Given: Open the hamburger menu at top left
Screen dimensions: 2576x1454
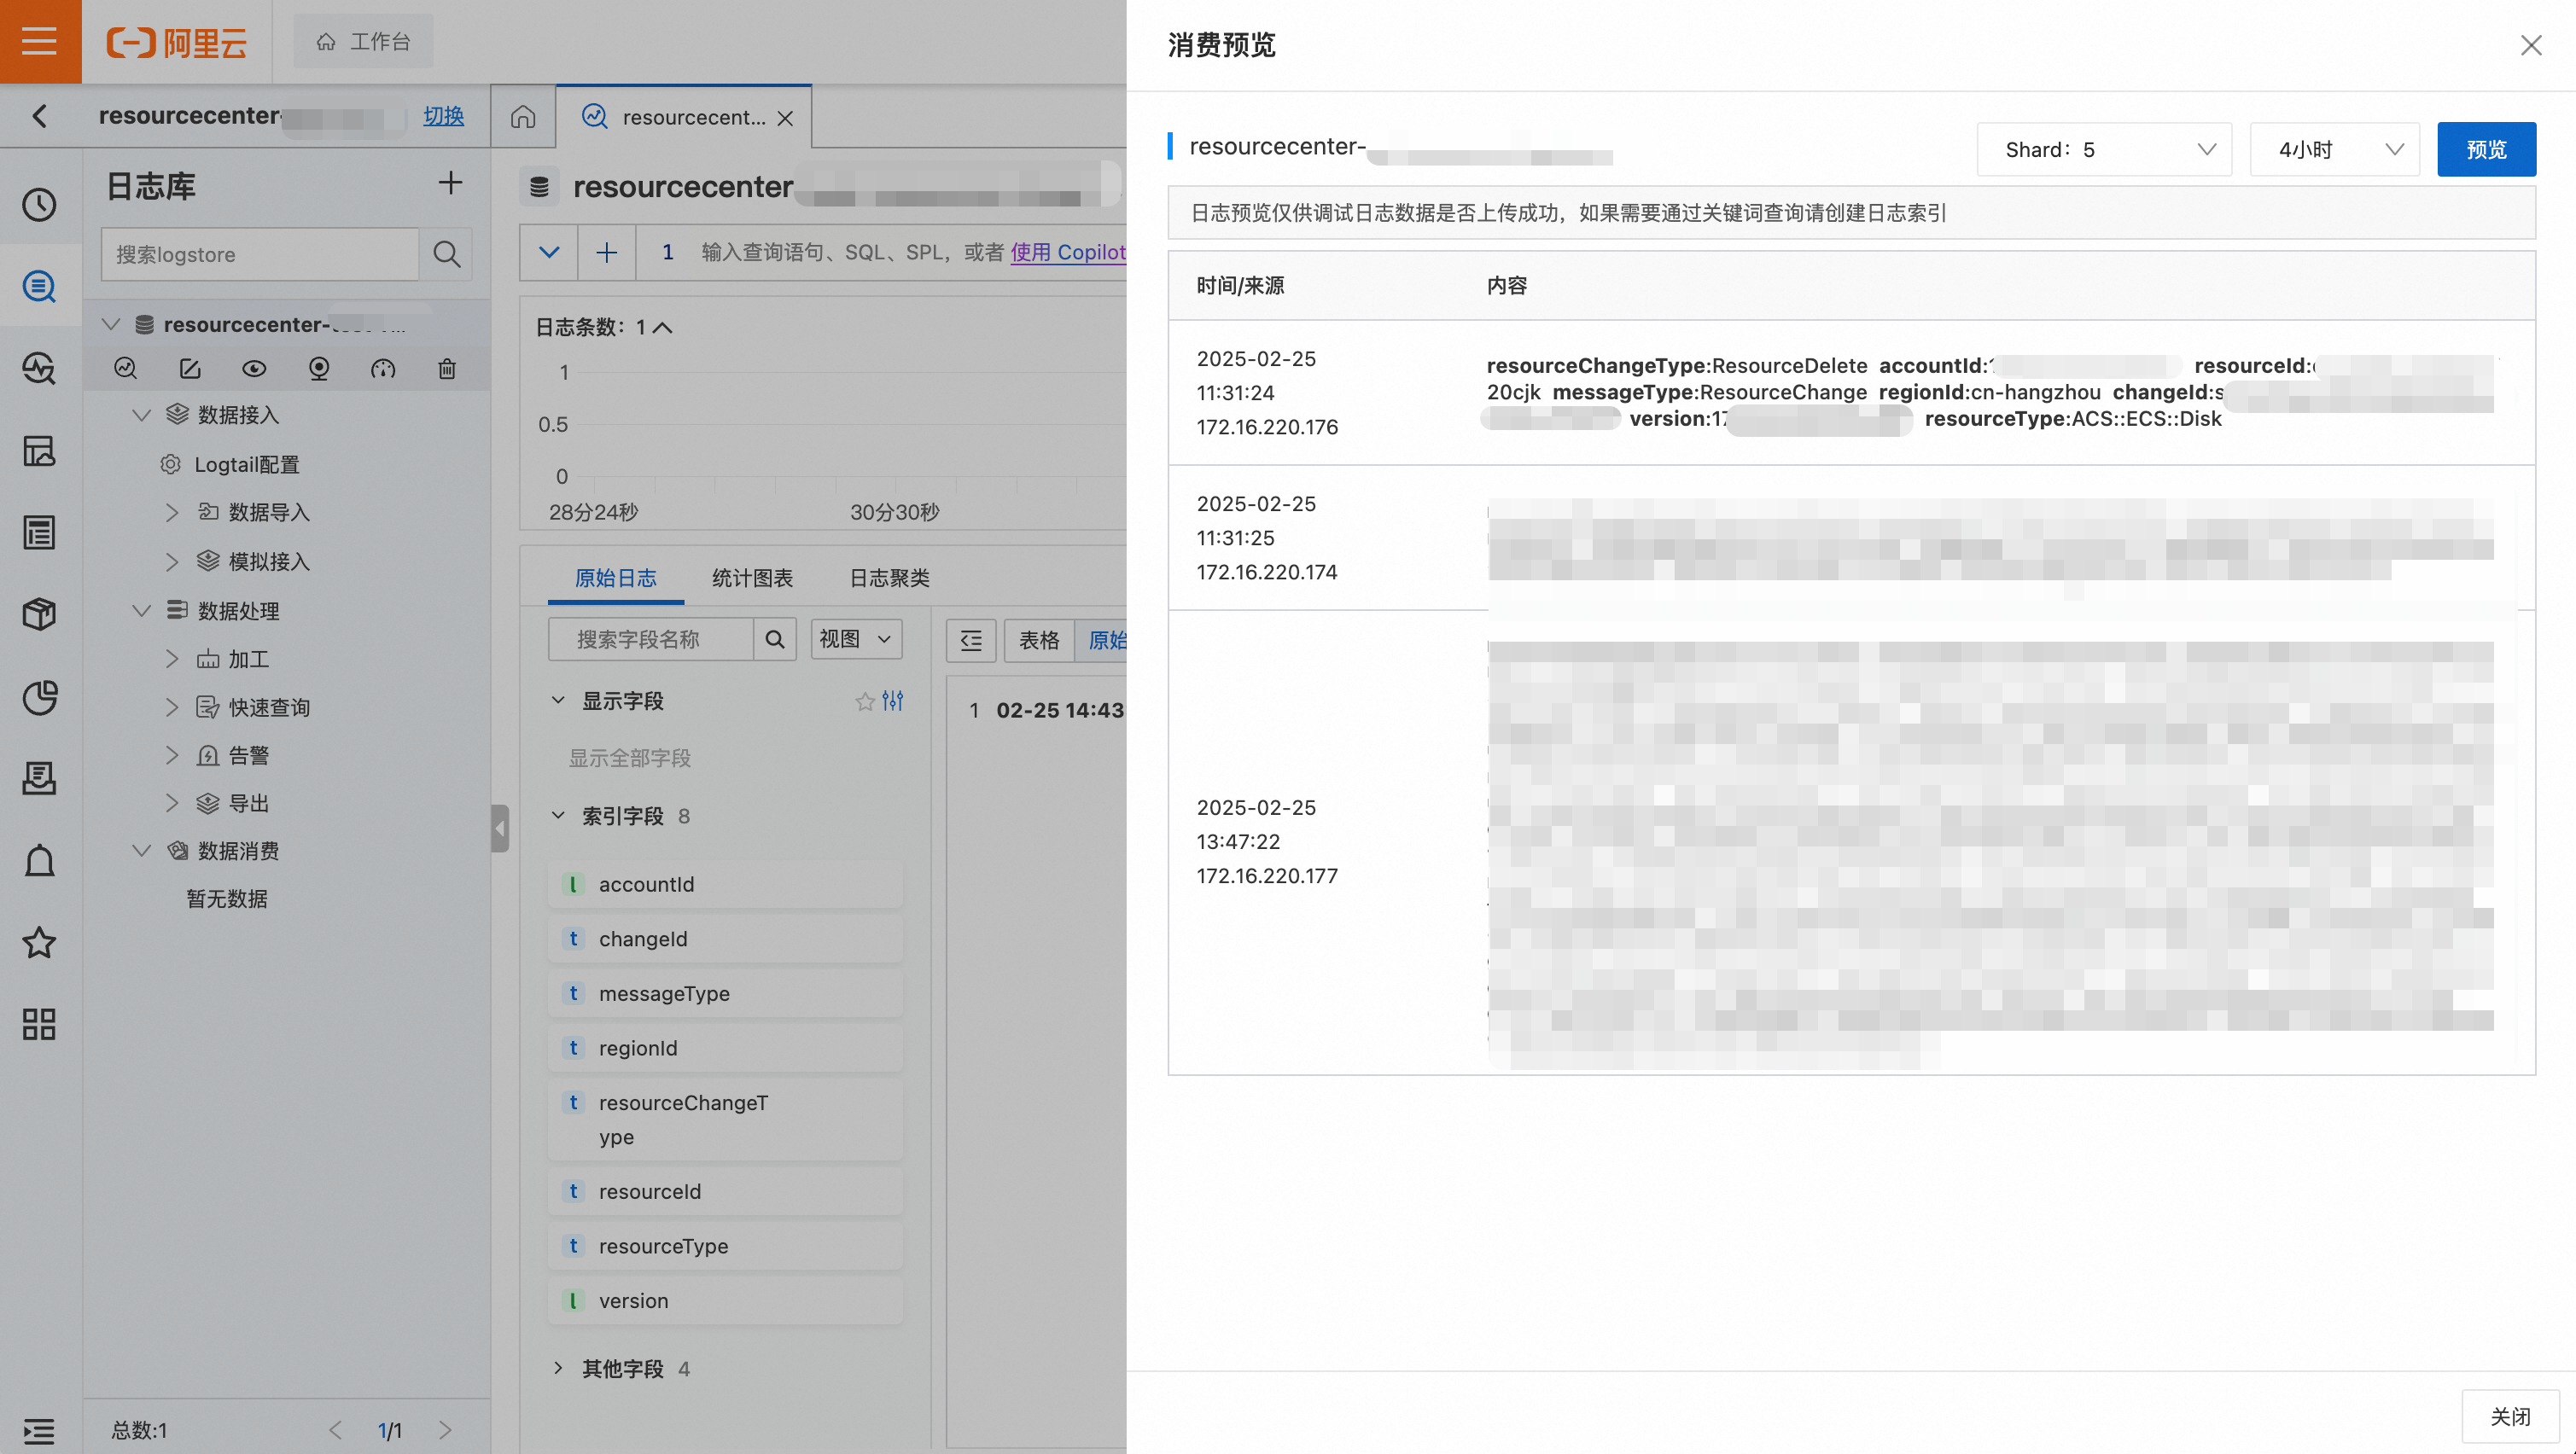Looking at the screenshot, I should click(x=40, y=41).
